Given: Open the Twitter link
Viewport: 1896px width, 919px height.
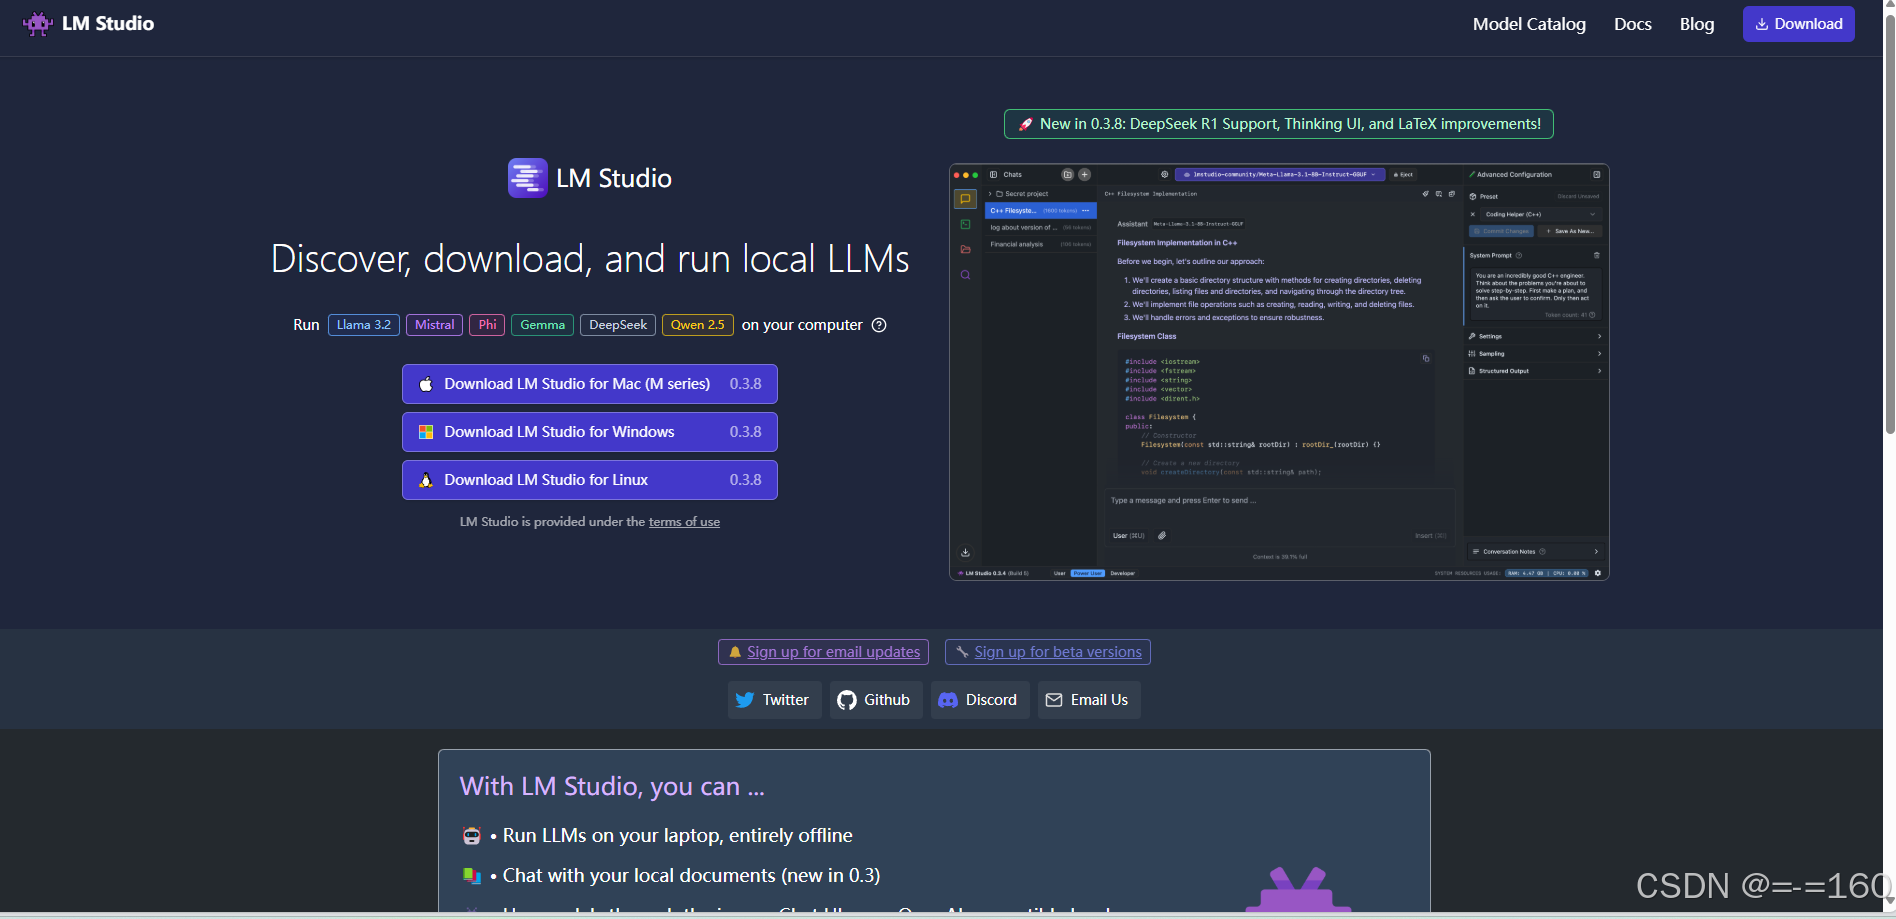Looking at the screenshot, I should [774, 700].
